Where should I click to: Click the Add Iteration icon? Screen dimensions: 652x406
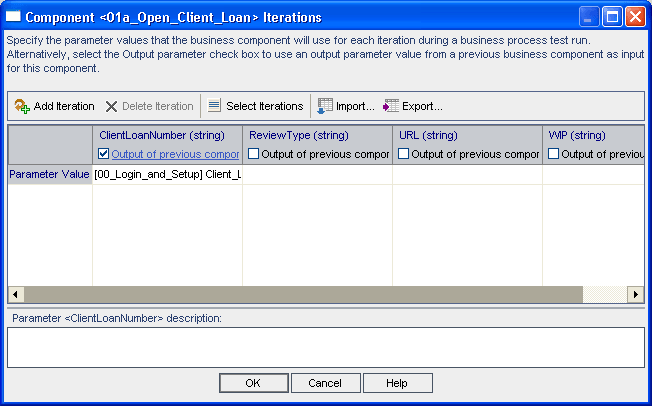point(22,106)
